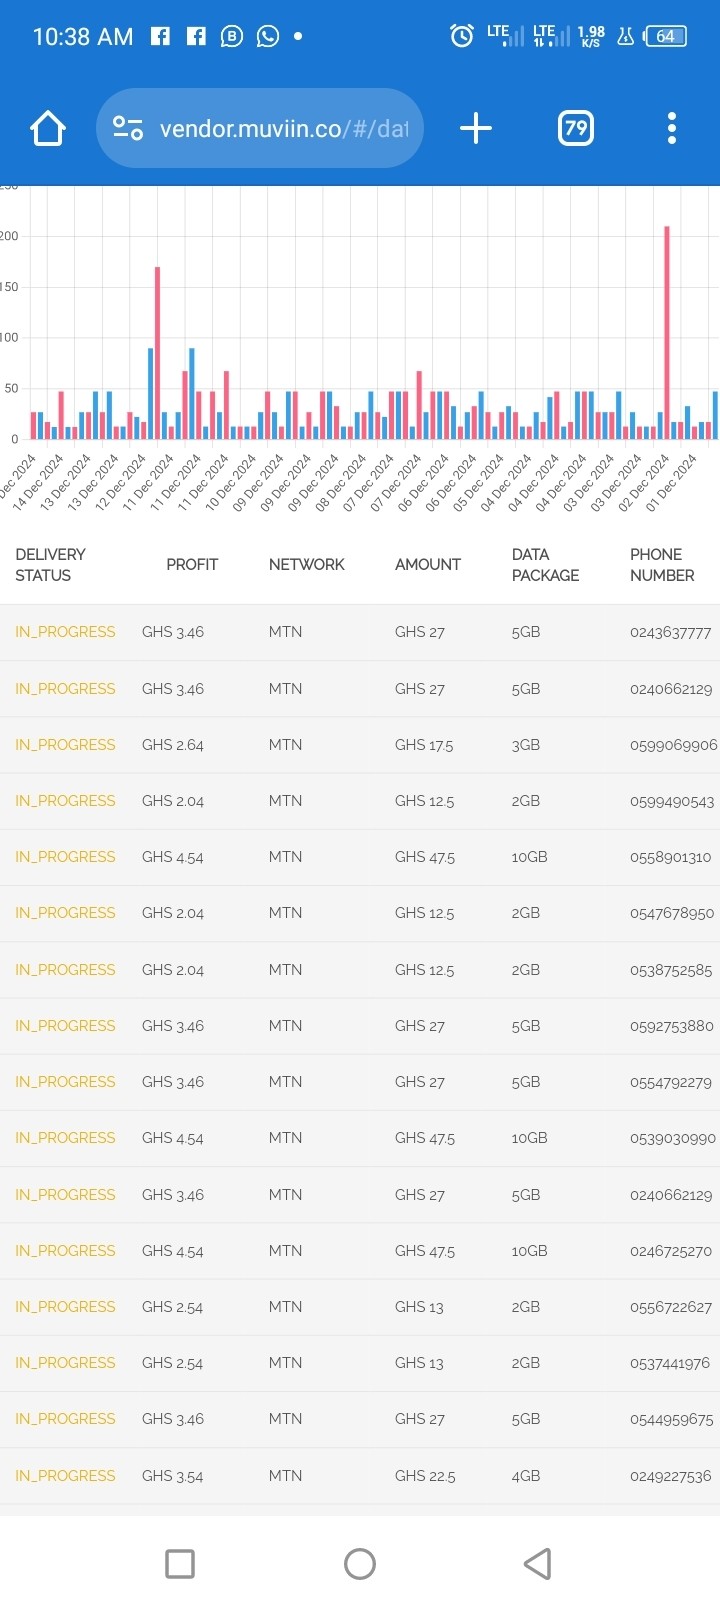Tap the Android home circle button
Screen dimensions: 720x1612
tap(360, 1563)
